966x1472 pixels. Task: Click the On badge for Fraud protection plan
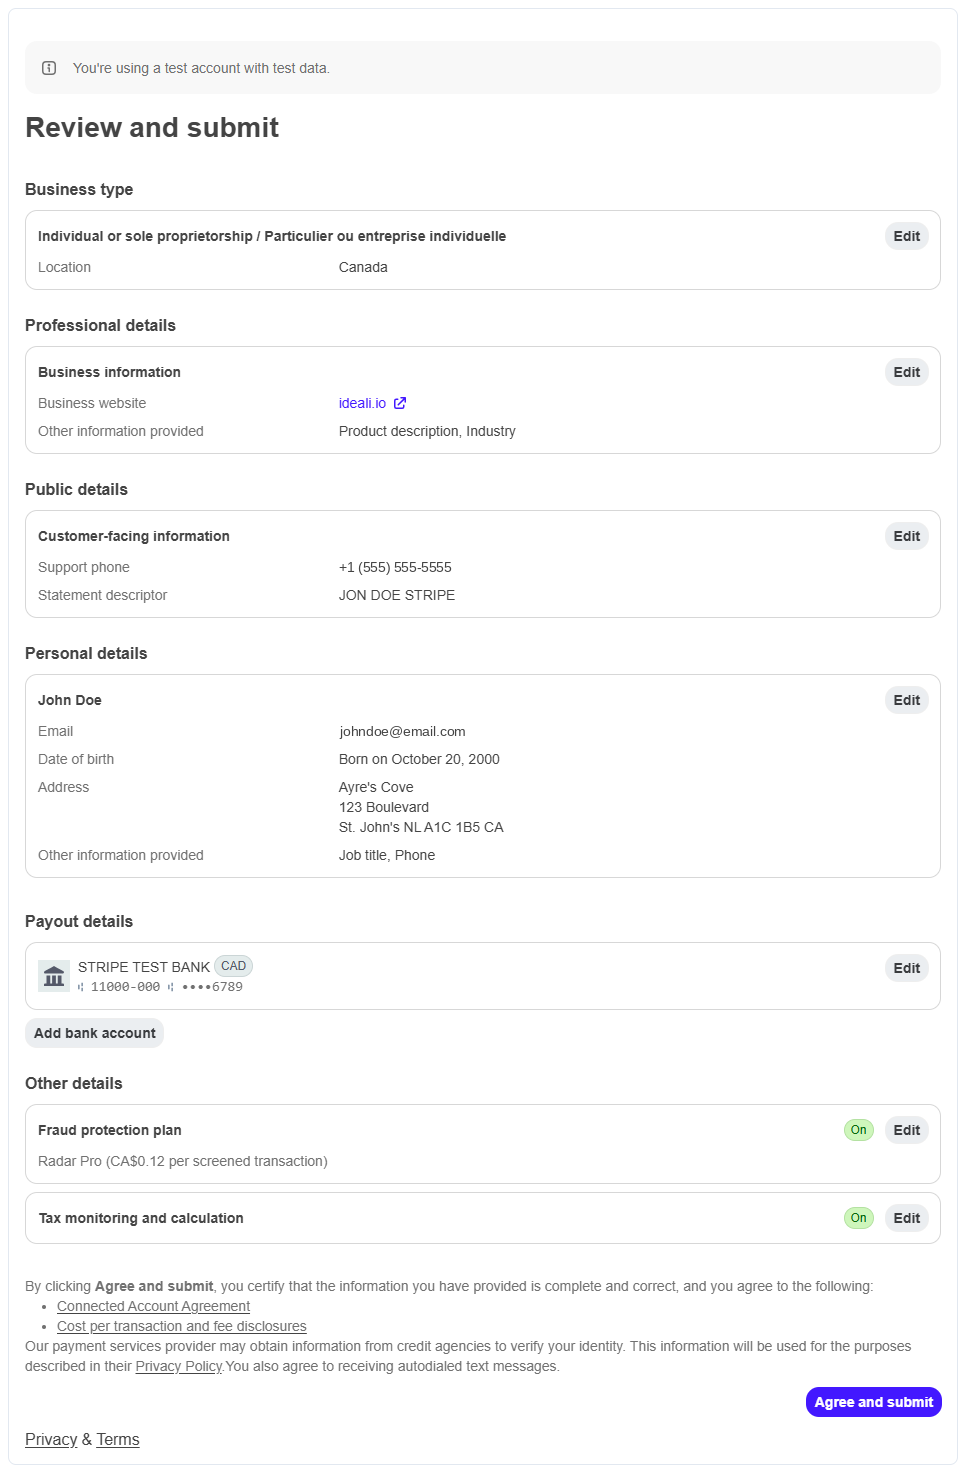[859, 1130]
